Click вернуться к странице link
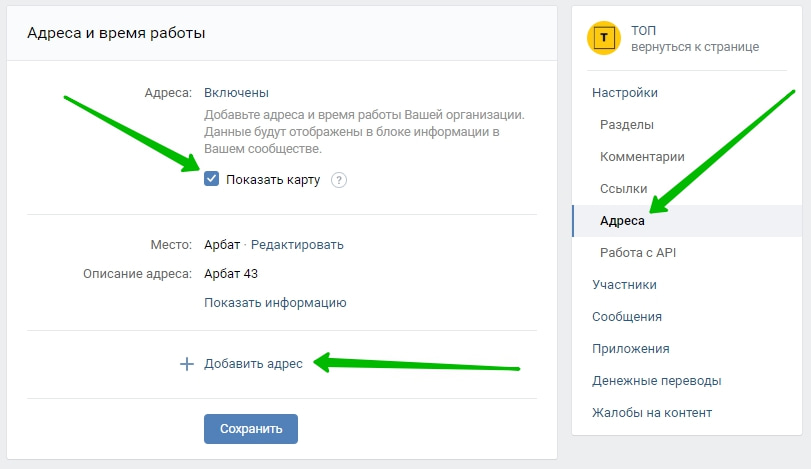This screenshot has height=469, width=811. [694, 47]
